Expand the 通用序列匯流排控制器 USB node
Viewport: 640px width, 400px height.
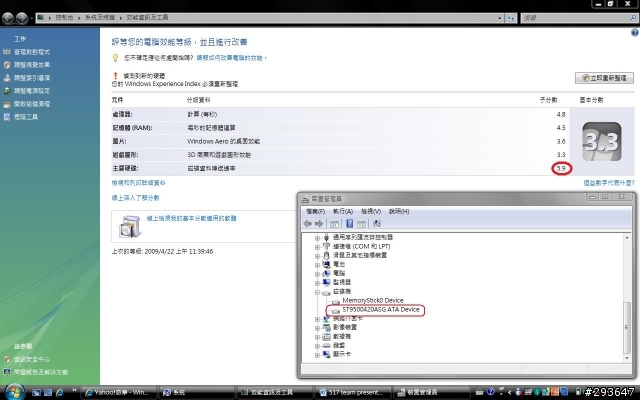318,238
